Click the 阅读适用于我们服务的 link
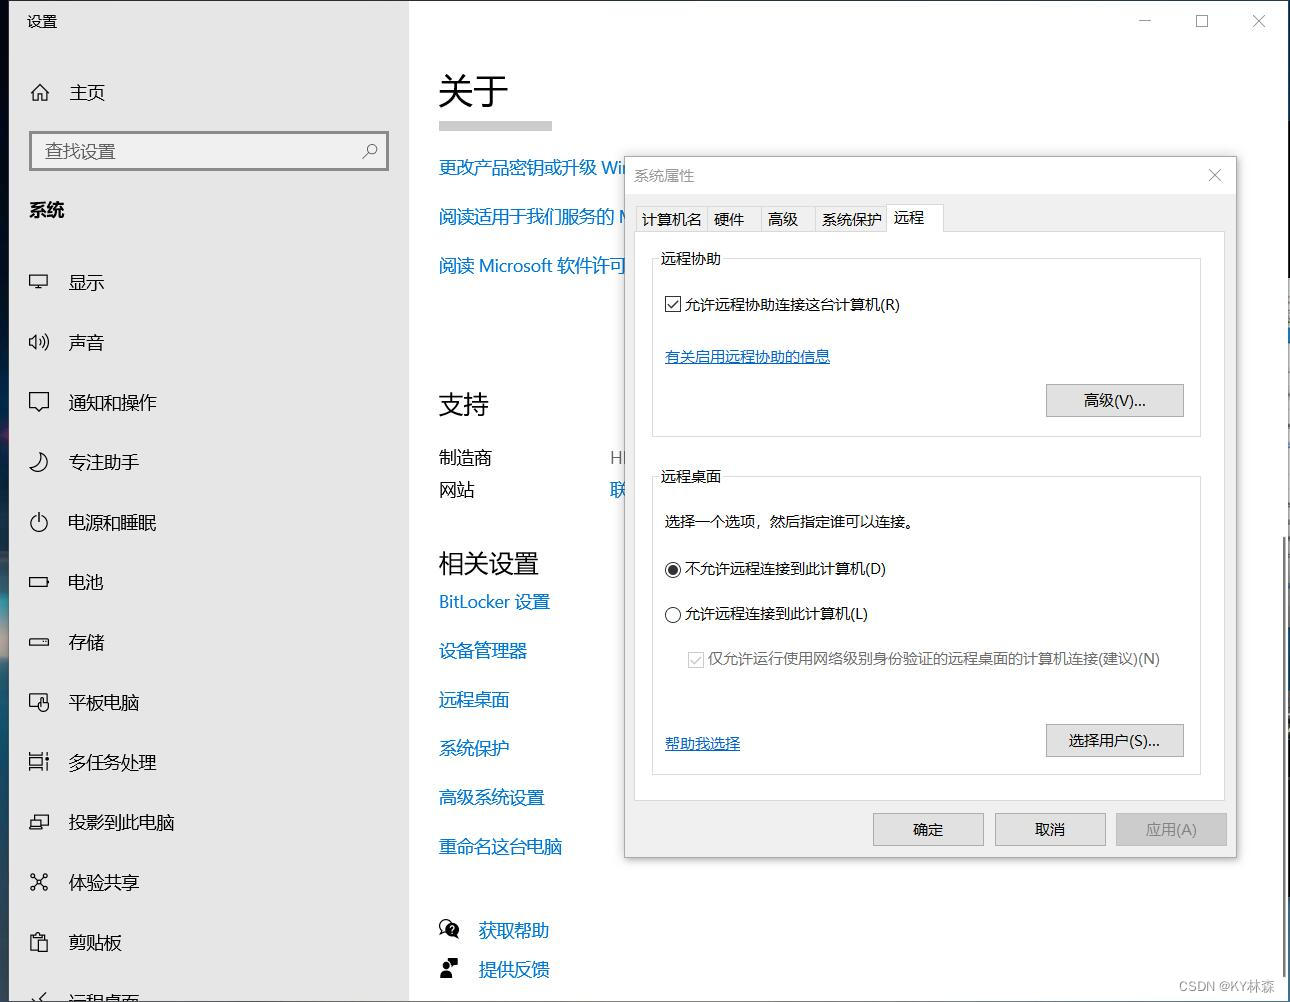Image resolution: width=1290 pixels, height=1002 pixels. coord(531,216)
